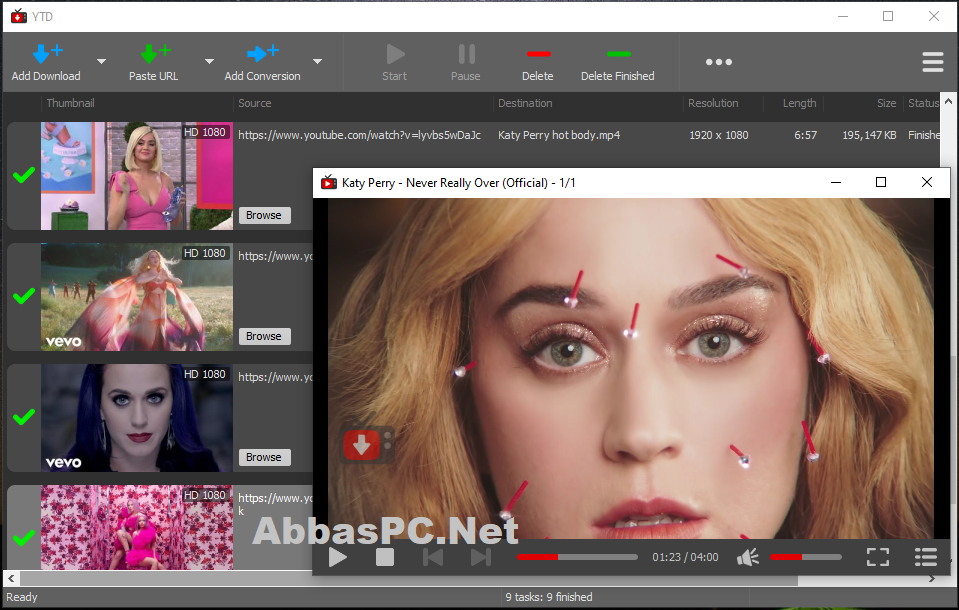Click the Ready status bar text

pyautogui.click(x=21, y=597)
